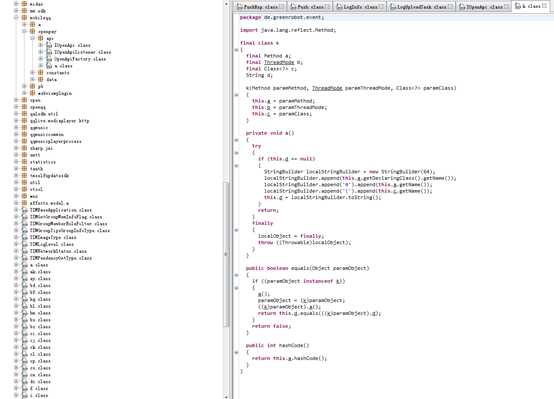554x399 pixels.
Task: Follow ThreadMode link in constructor parameters
Action: click(327, 88)
